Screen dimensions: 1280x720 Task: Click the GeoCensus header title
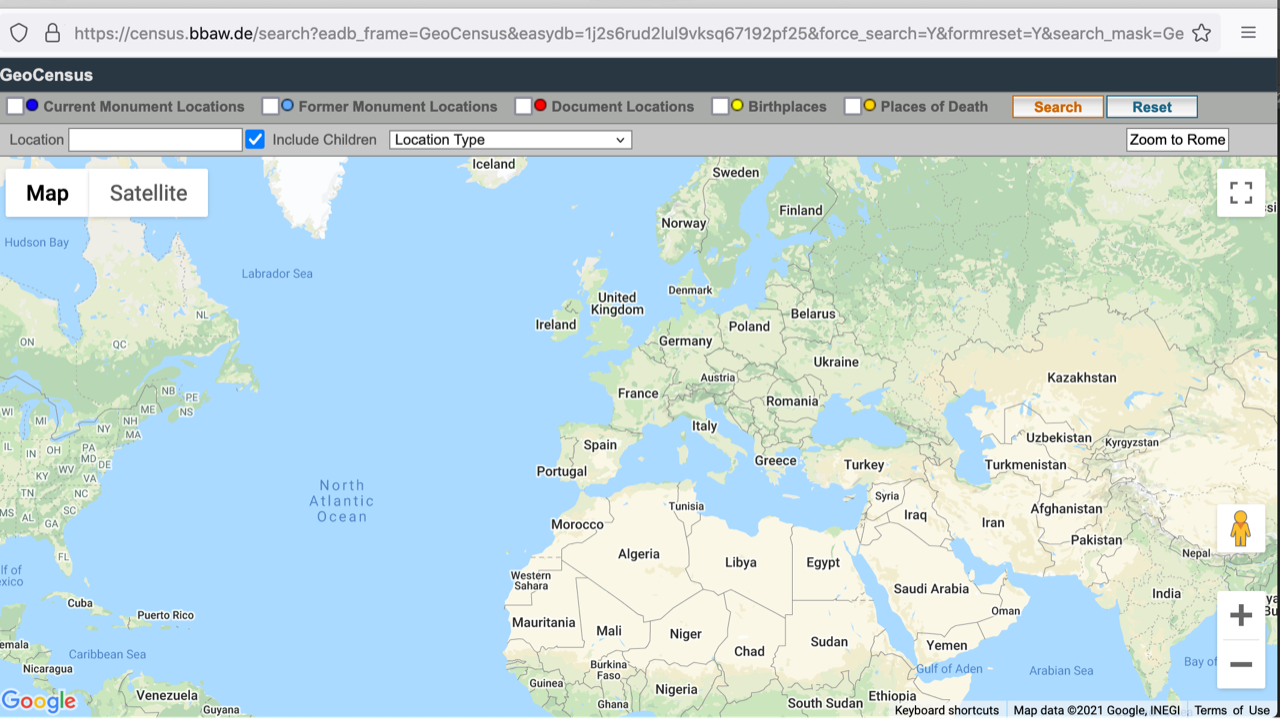46,75
